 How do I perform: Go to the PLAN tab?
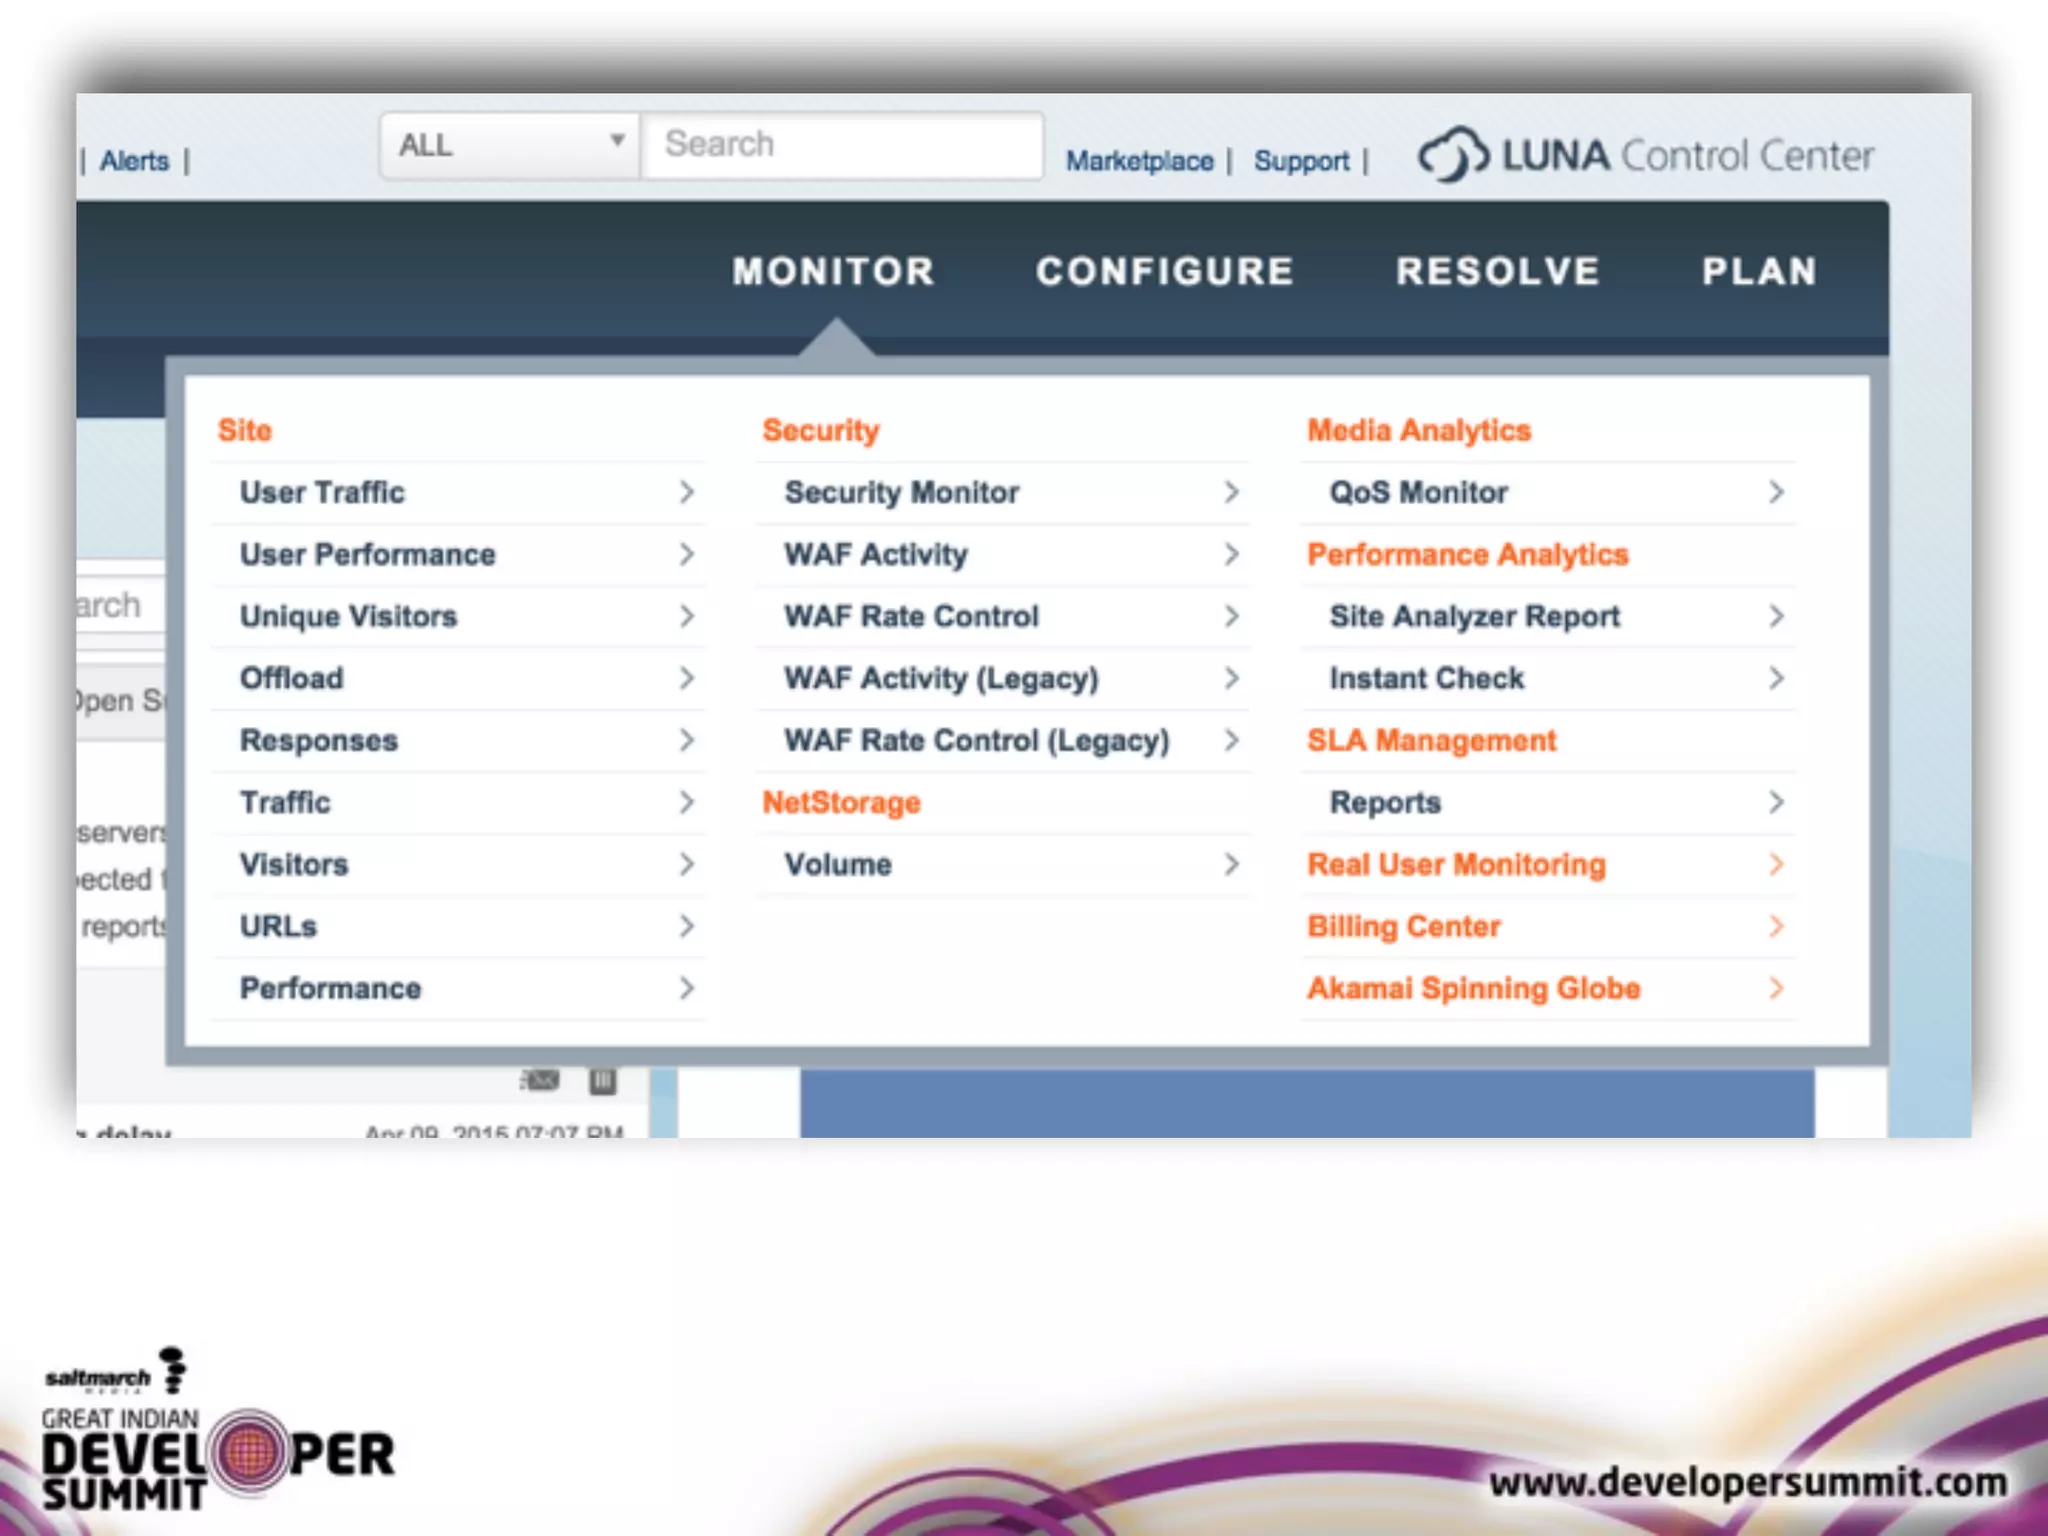click(1759, 272)
